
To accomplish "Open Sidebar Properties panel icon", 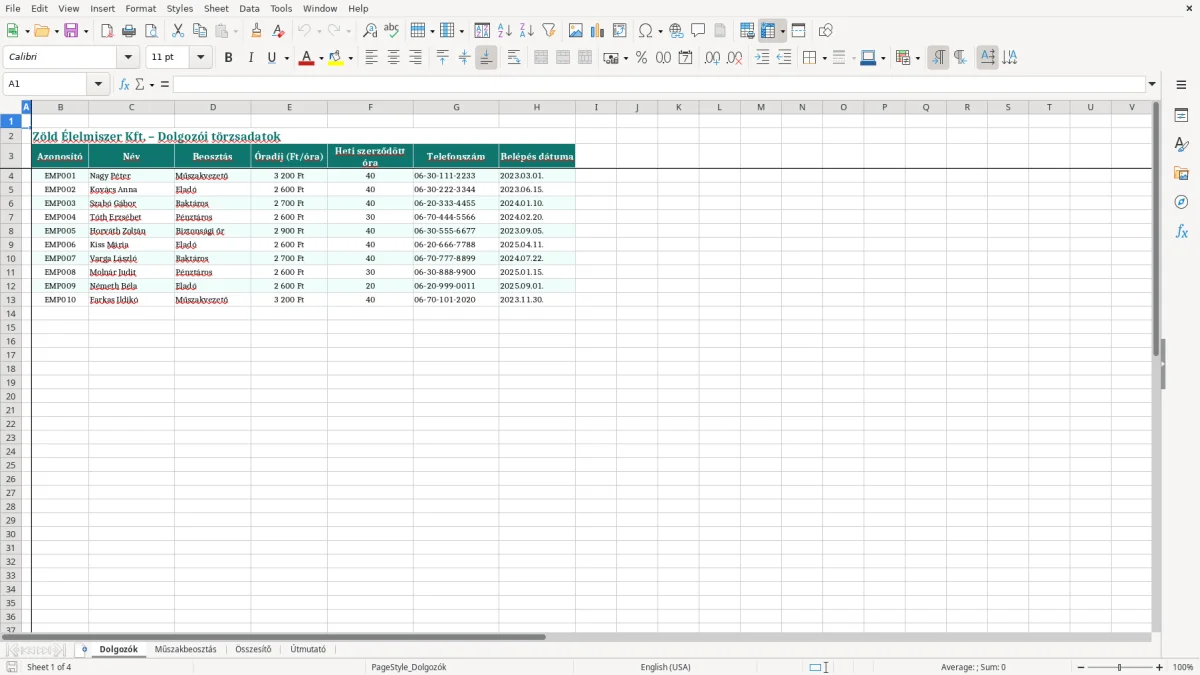I will (x=1182, y=116).
